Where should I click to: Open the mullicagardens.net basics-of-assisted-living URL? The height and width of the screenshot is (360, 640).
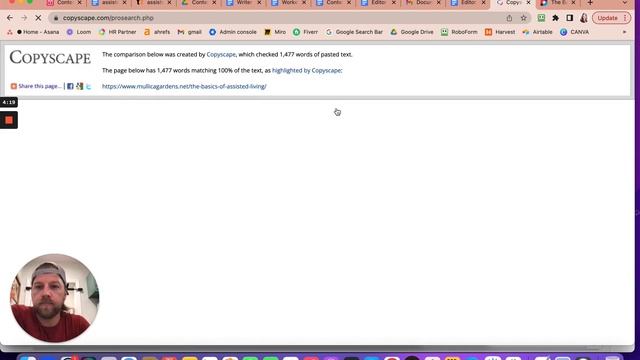tap(184, 86)
